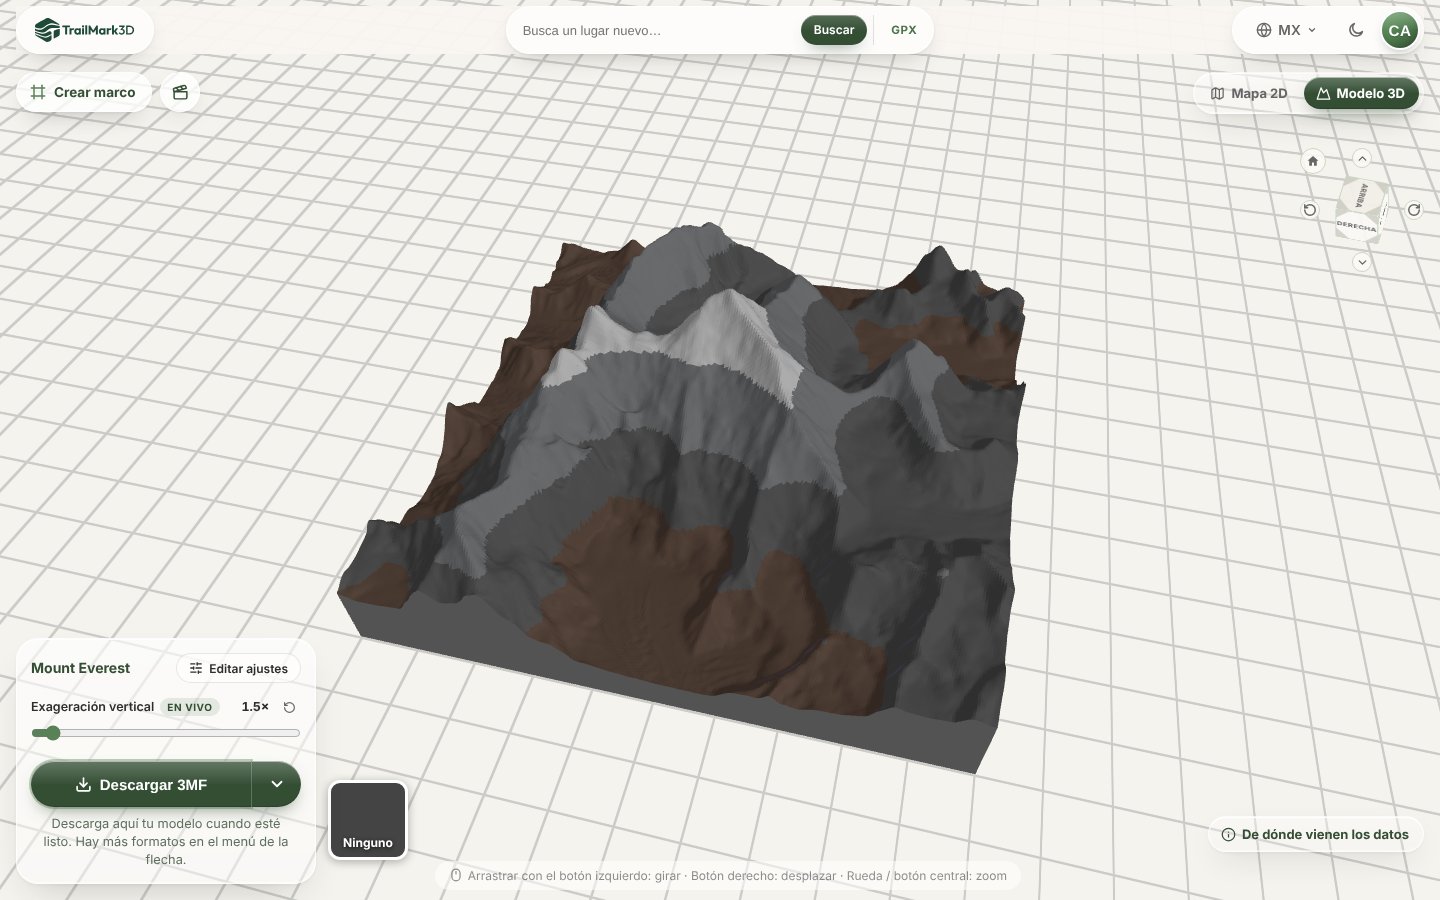The image size is (1440, 900).
Task: Adjust the vertical exaggeration slider handle
Action: (x=52, y=733)
